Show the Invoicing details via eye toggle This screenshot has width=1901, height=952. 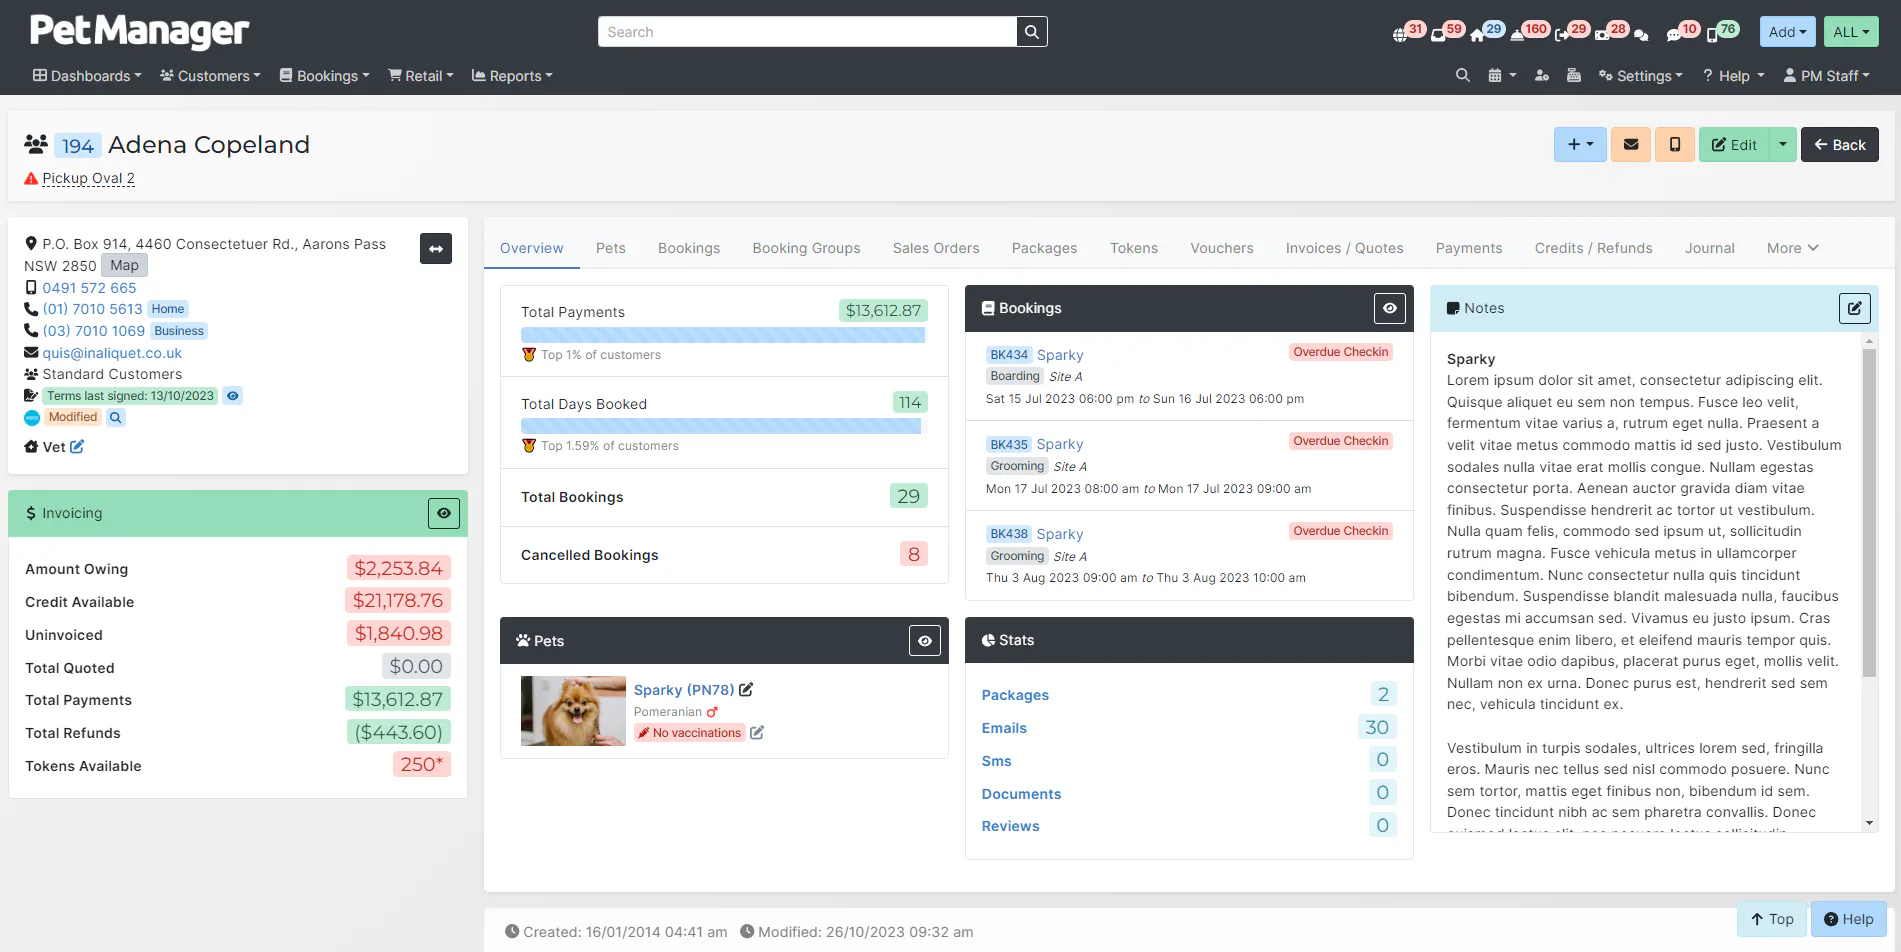pyautogui.click(x=443, y=513)
